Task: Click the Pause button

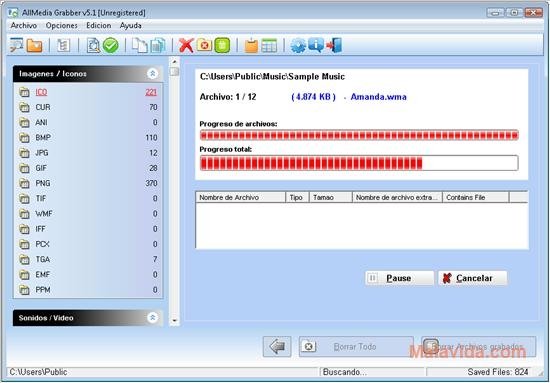Action: (x=399, y=278)
